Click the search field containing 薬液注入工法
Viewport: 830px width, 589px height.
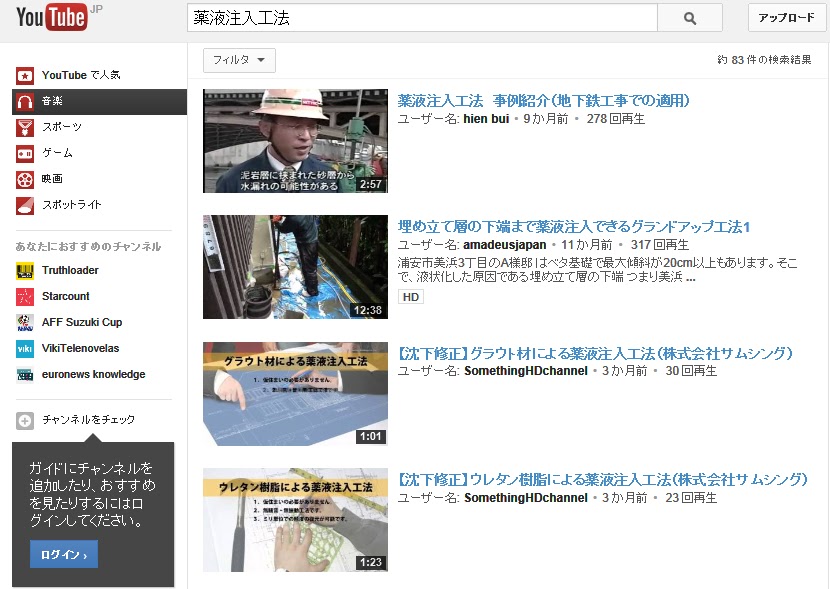point(422,18)
